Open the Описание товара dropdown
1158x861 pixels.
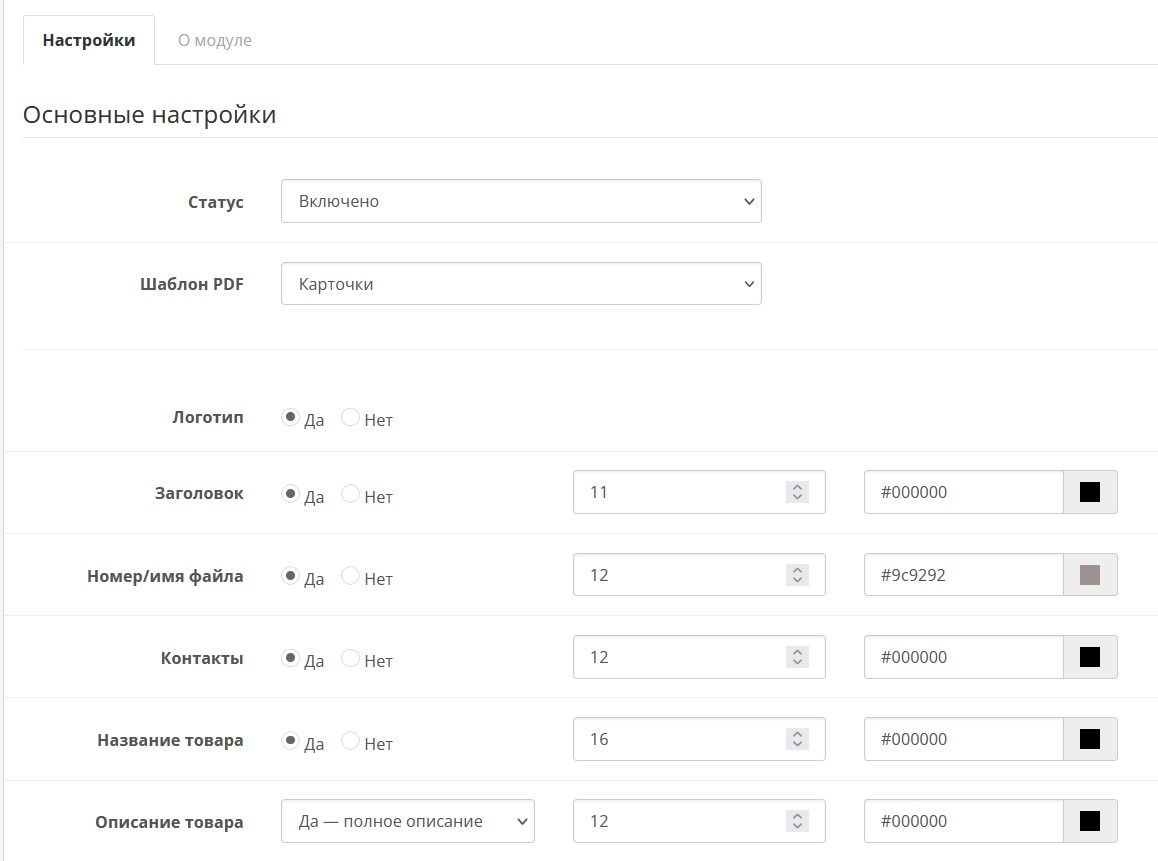407,821
